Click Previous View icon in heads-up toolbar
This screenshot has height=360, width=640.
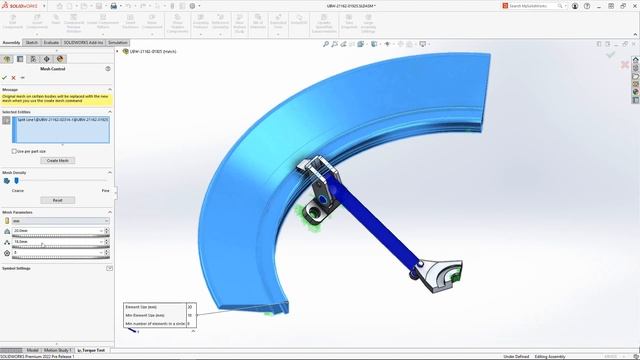[344, 44]
